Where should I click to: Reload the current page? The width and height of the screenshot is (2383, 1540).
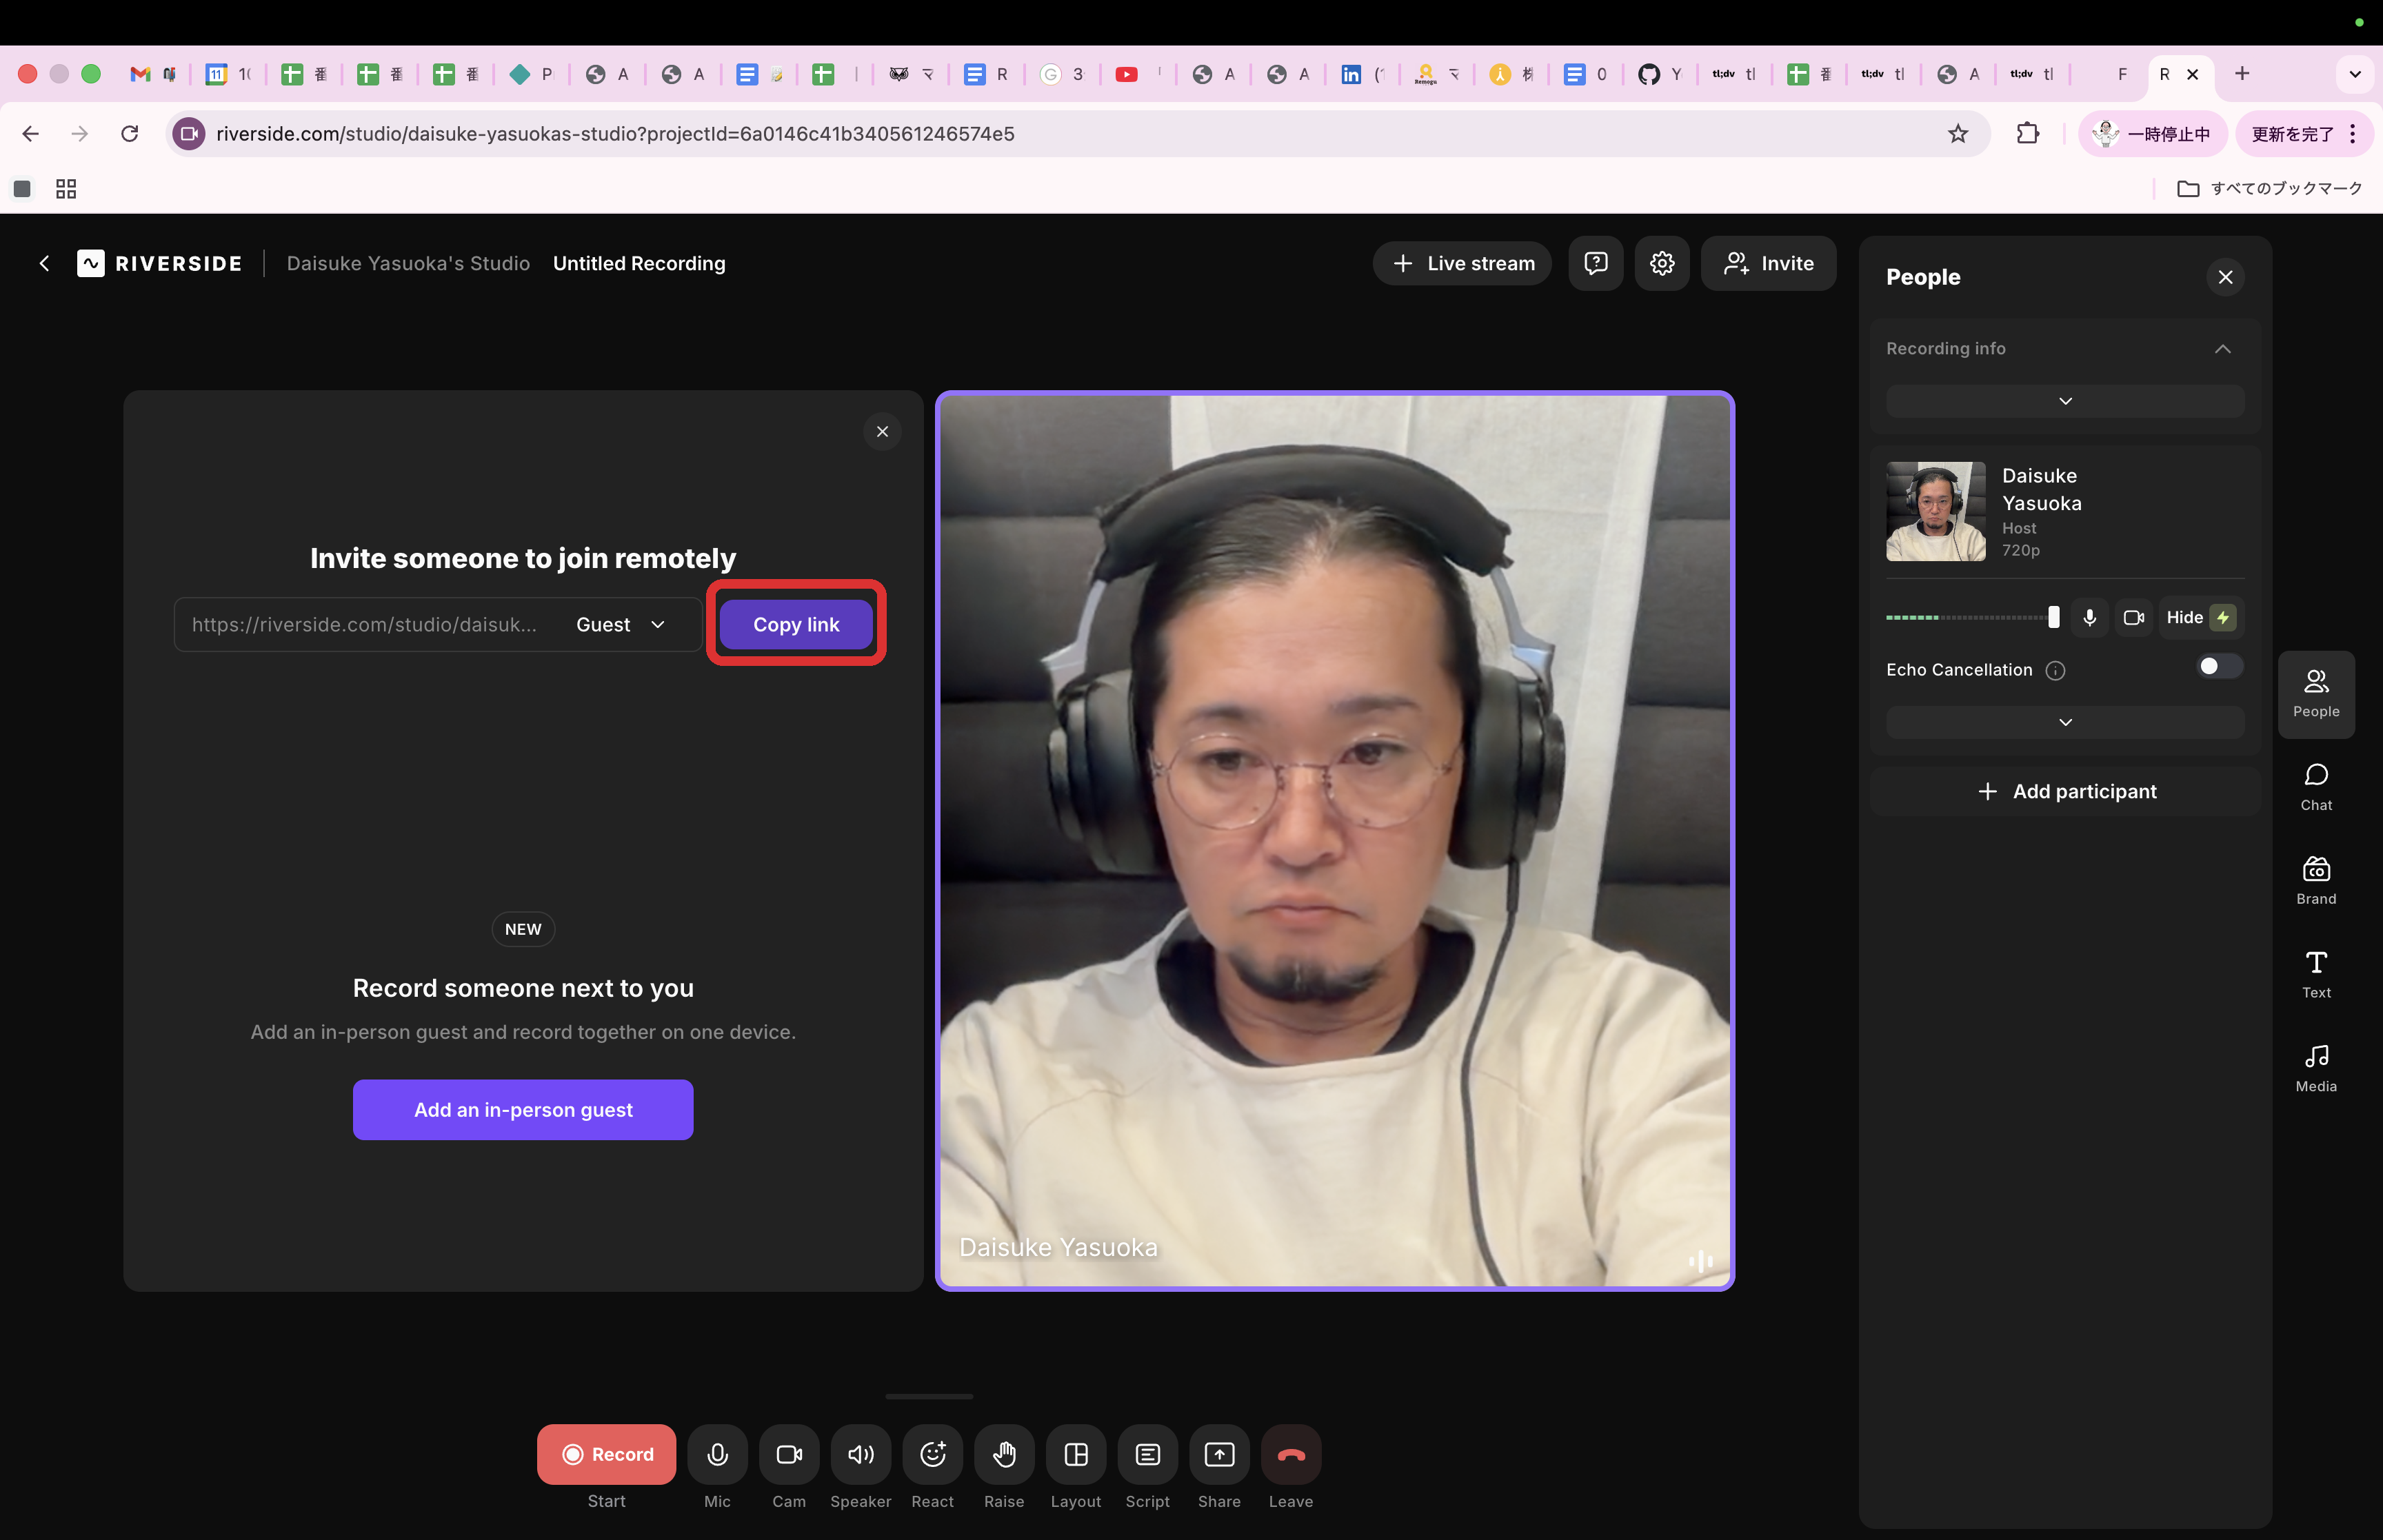(129, 133)
